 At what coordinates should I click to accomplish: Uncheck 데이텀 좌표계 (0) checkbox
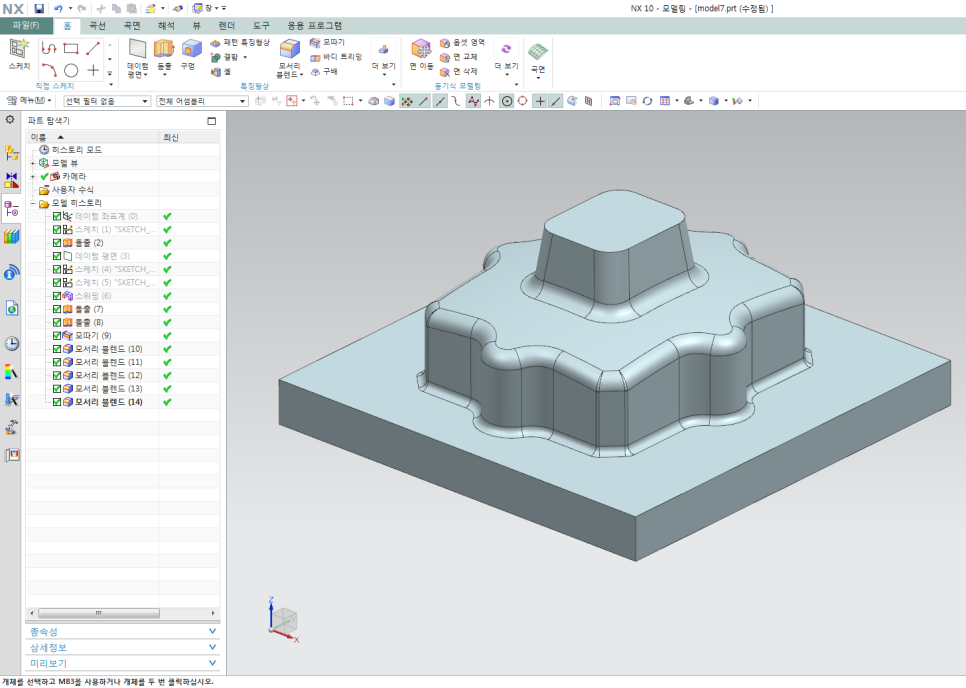pos(57,216)
